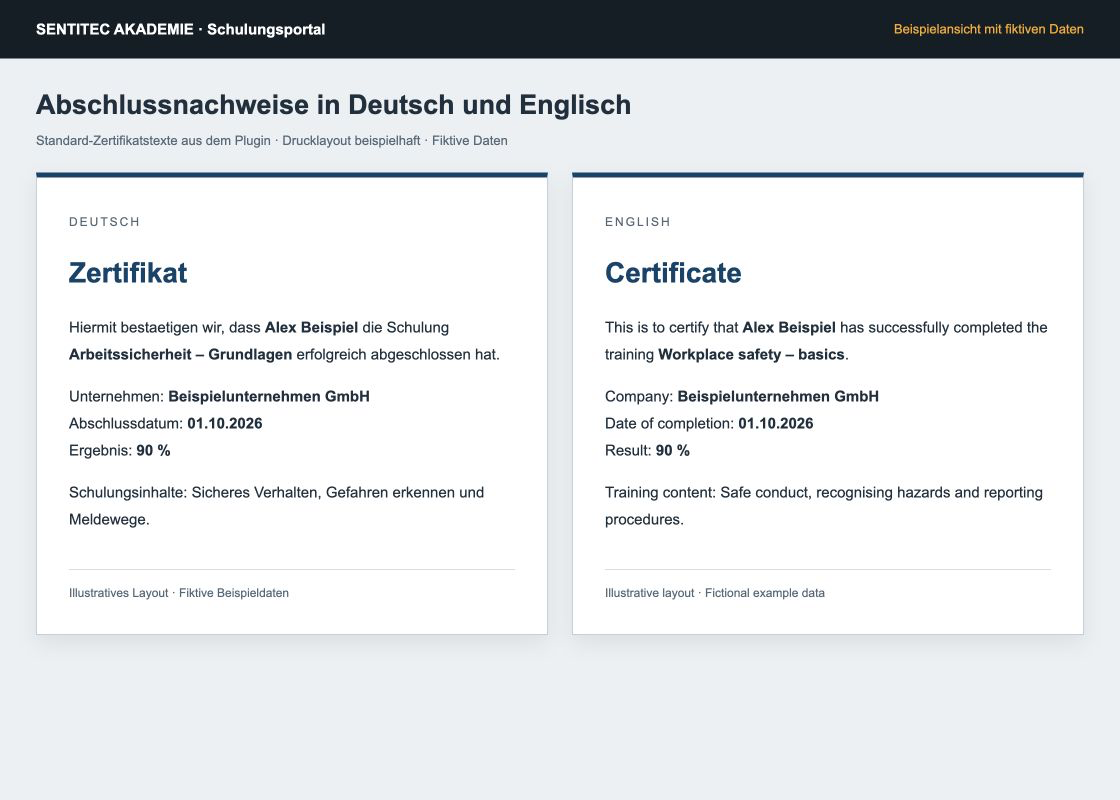Click the SENTITEC AKADEMIE · Schulungsportal header title
Screen dimensions: 1120x800
181,29
